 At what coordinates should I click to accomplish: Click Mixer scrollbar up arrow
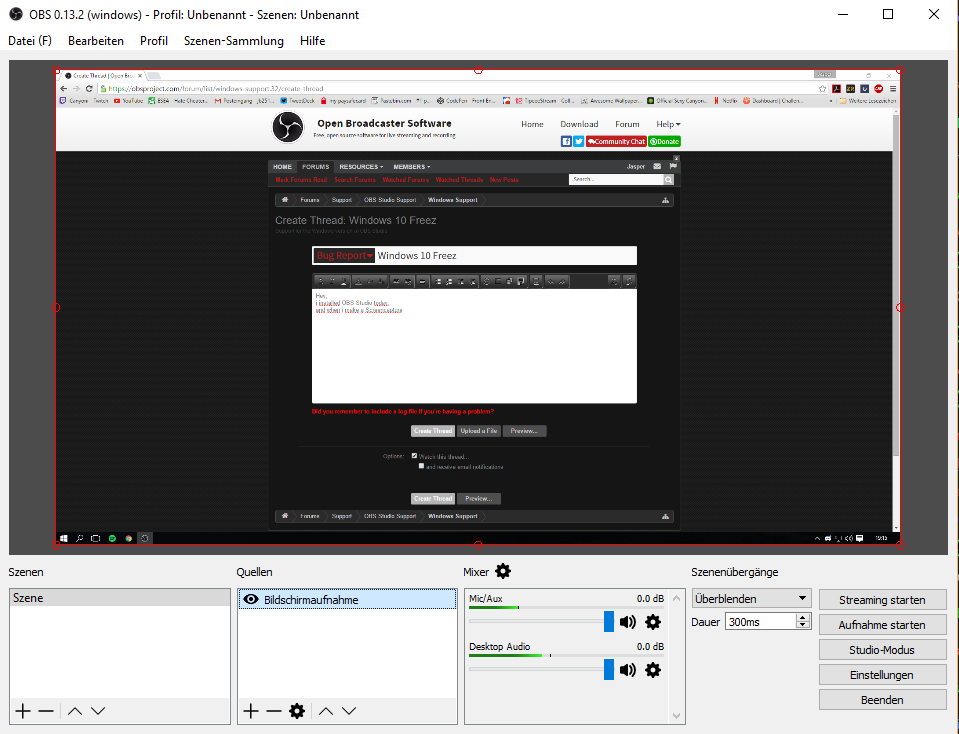(x=676, y=598)
